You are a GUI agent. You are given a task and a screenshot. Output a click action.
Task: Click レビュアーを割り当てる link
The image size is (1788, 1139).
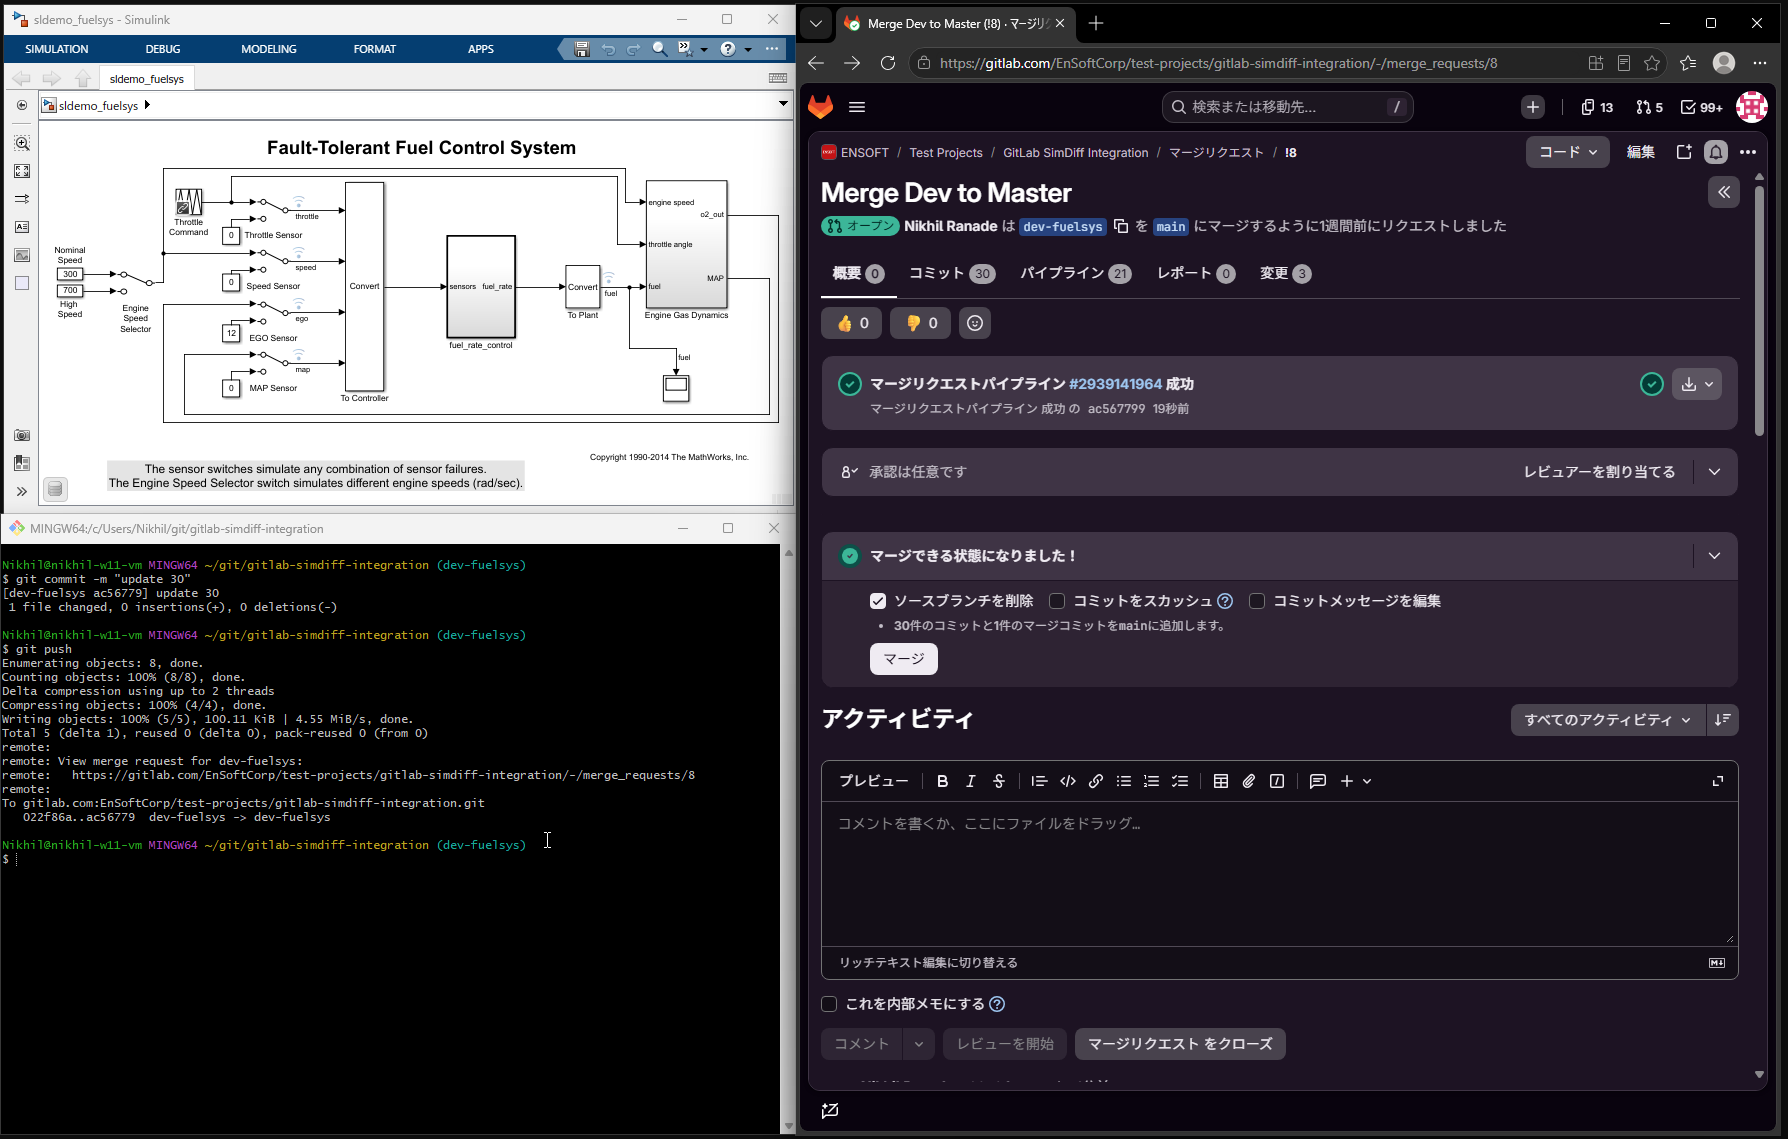pyautogui.click(x=1599, y=472)
